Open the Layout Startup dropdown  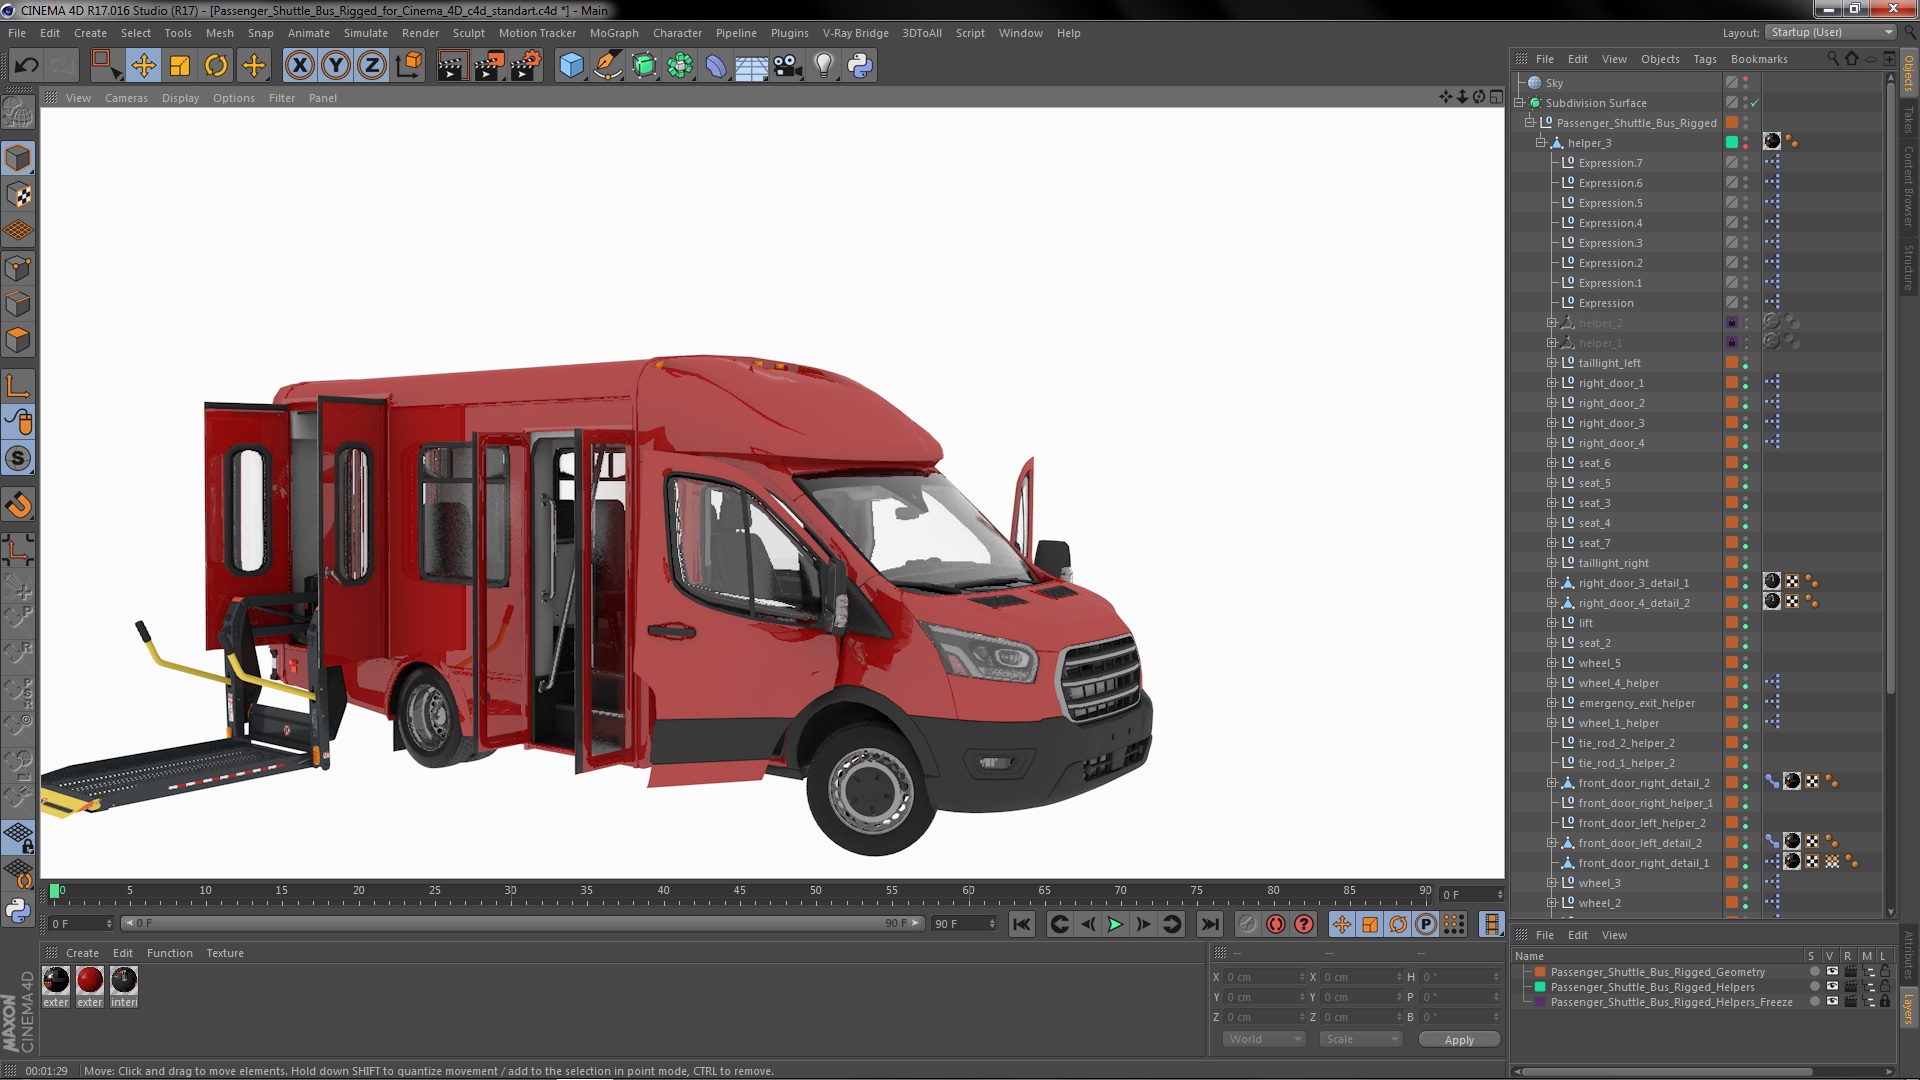tap(1831, 32)
